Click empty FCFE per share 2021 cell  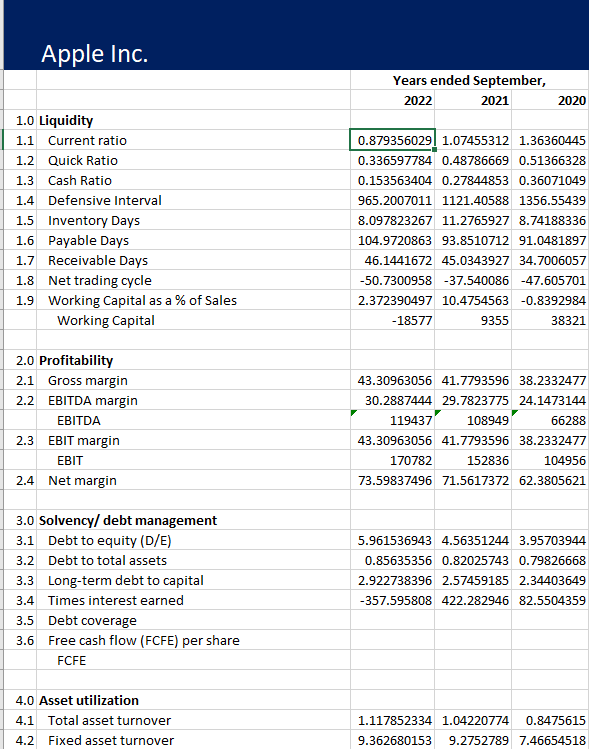[x=473, y=641]
